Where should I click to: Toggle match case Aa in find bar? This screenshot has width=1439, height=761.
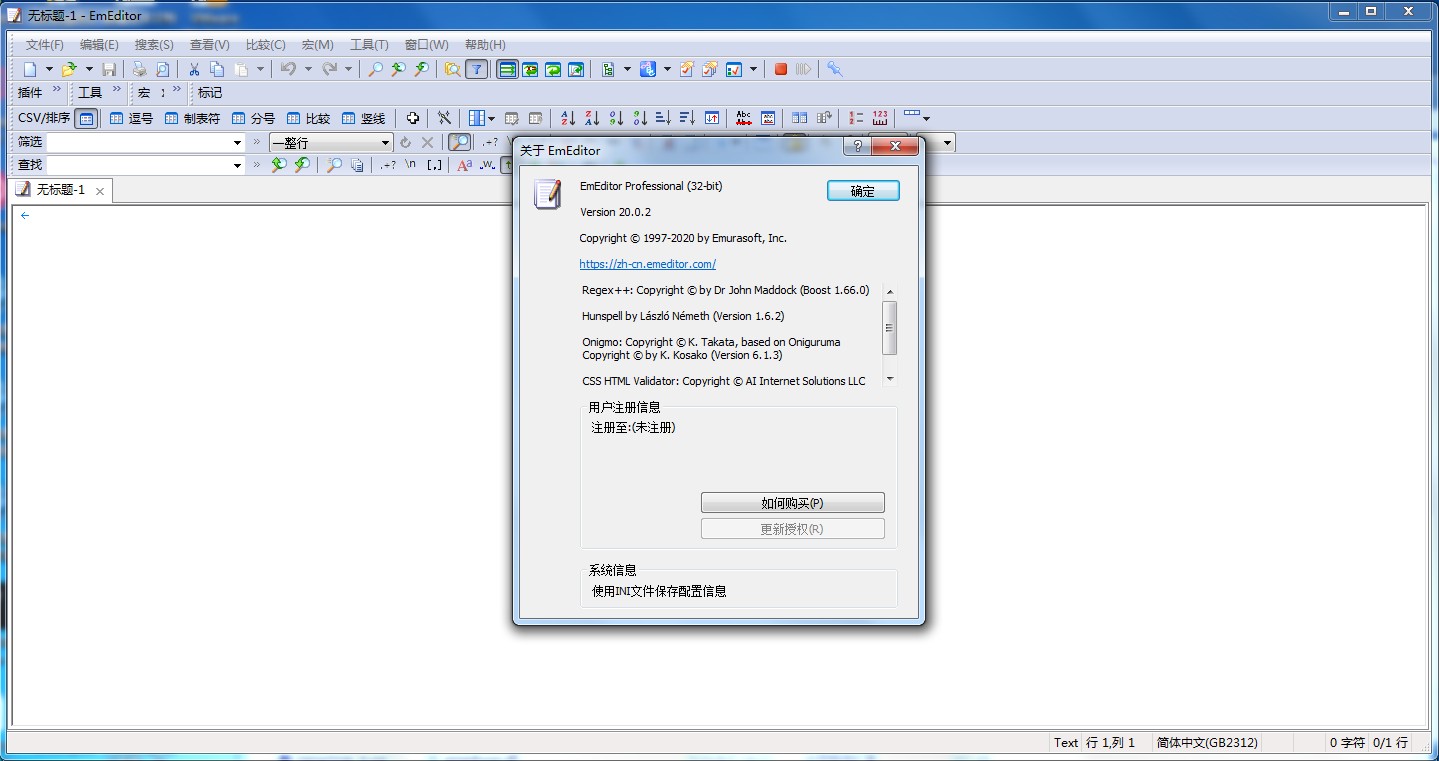click(x=464, y=165)
